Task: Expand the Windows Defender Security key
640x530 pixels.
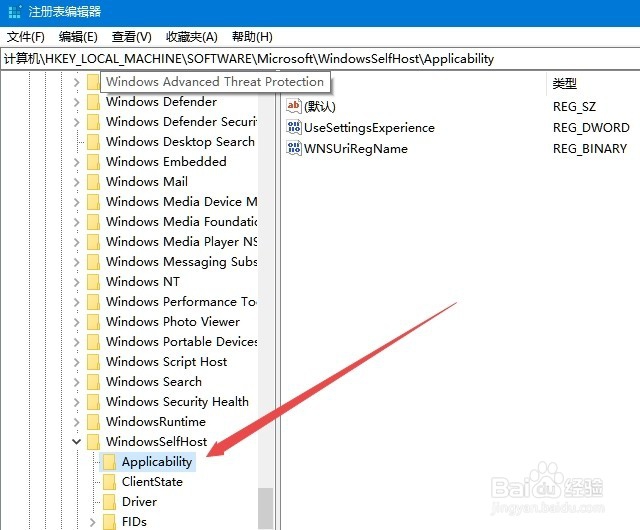Action: click(x=76, y=122)
